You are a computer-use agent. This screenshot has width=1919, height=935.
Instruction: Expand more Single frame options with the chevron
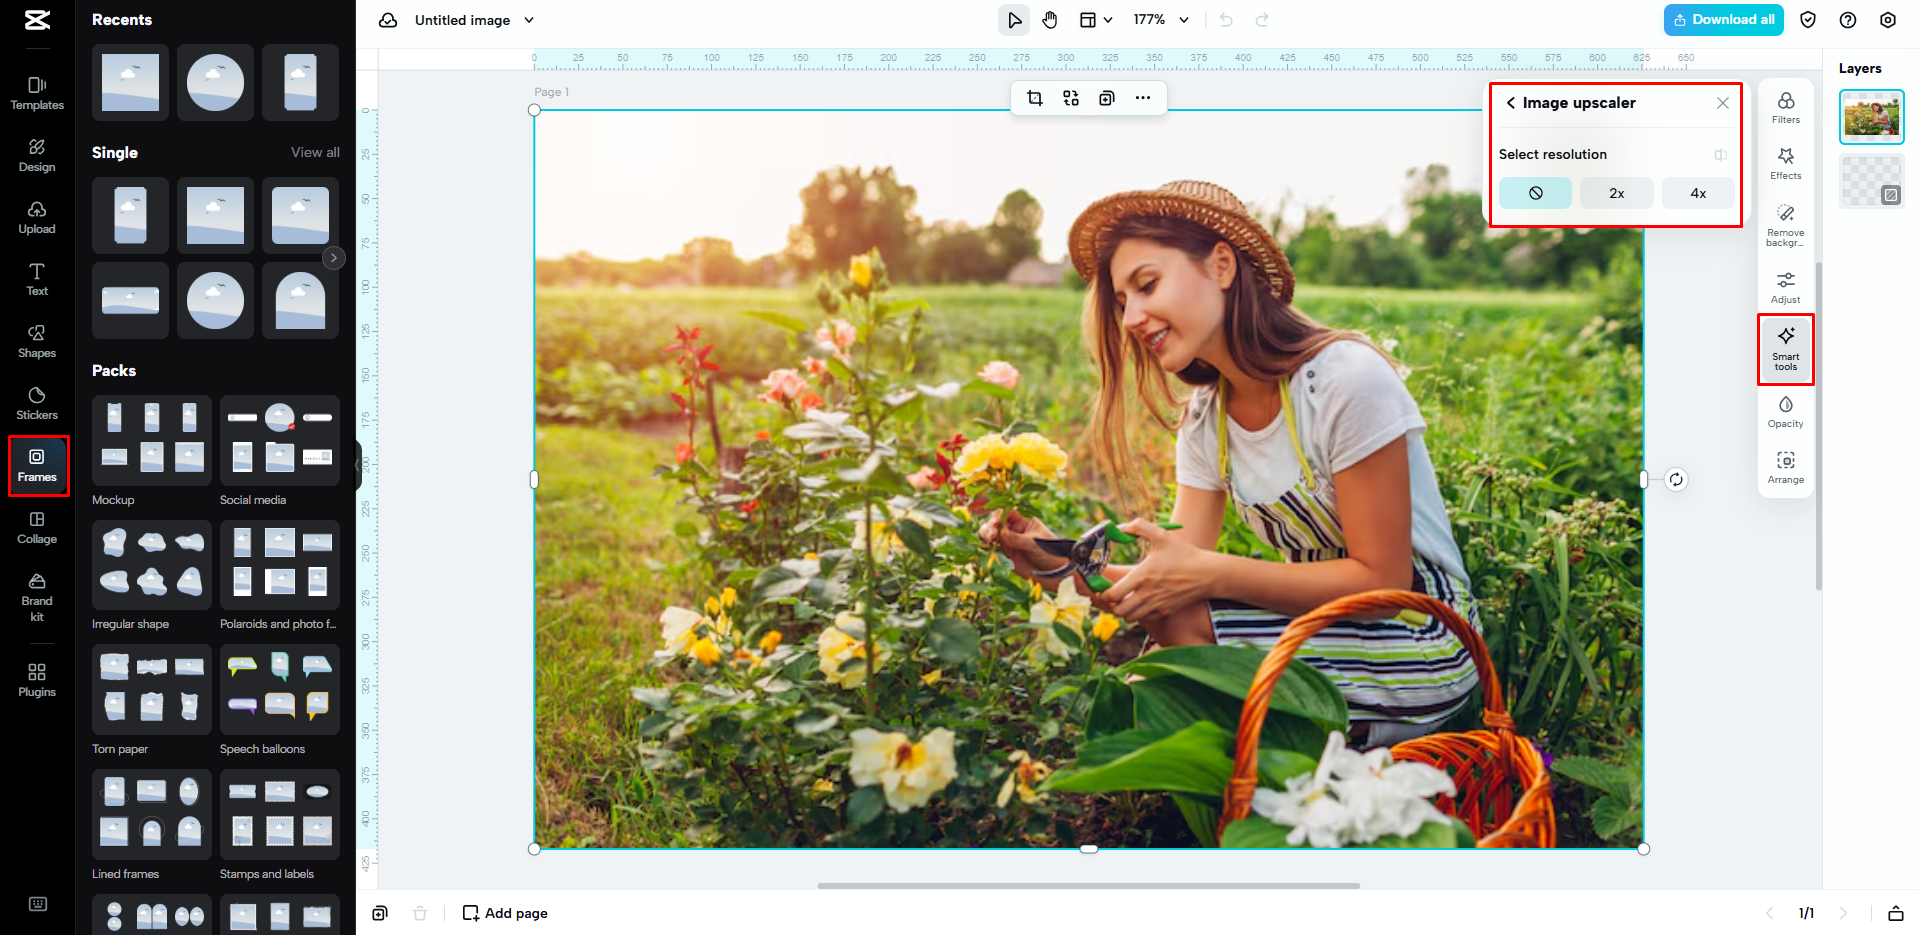click(333, 257)
